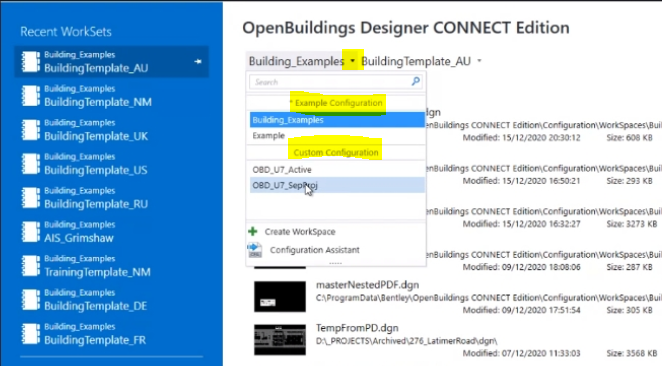Open the BuildingTemplate_AU workset dropdown arrow
Viewport: 662px width, 366px height.
click(479, 61)
